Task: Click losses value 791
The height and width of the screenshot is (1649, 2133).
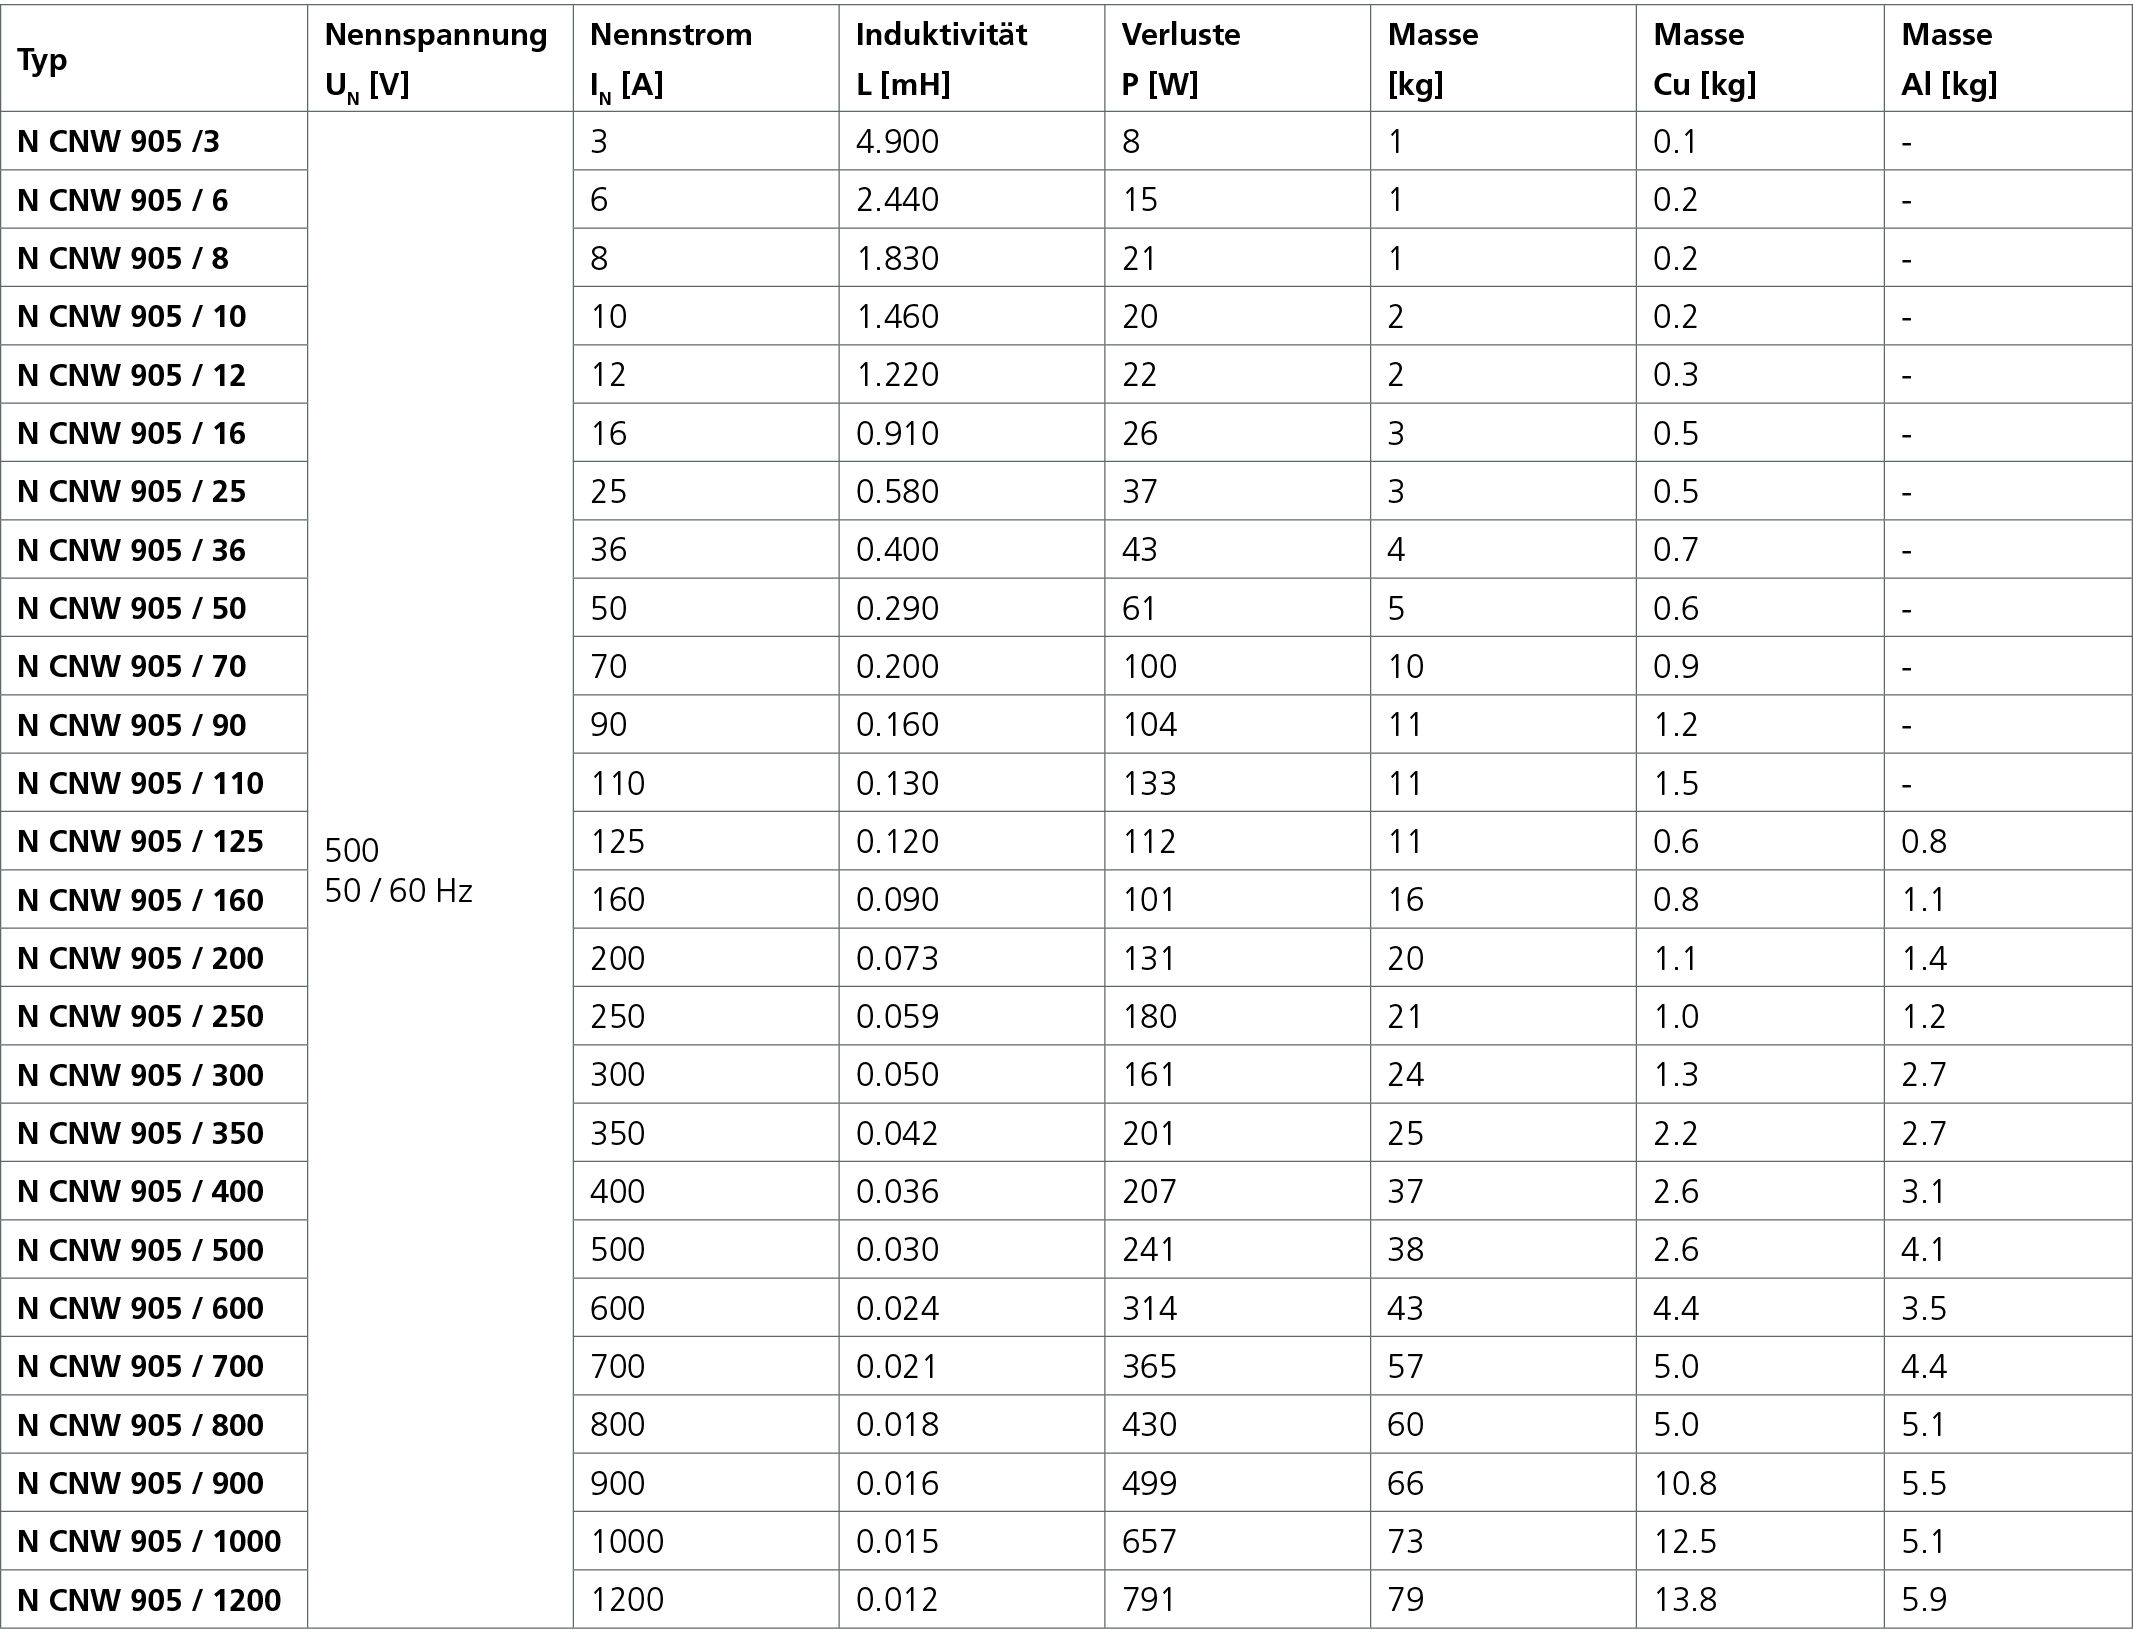Action: click(1149, 1600)
